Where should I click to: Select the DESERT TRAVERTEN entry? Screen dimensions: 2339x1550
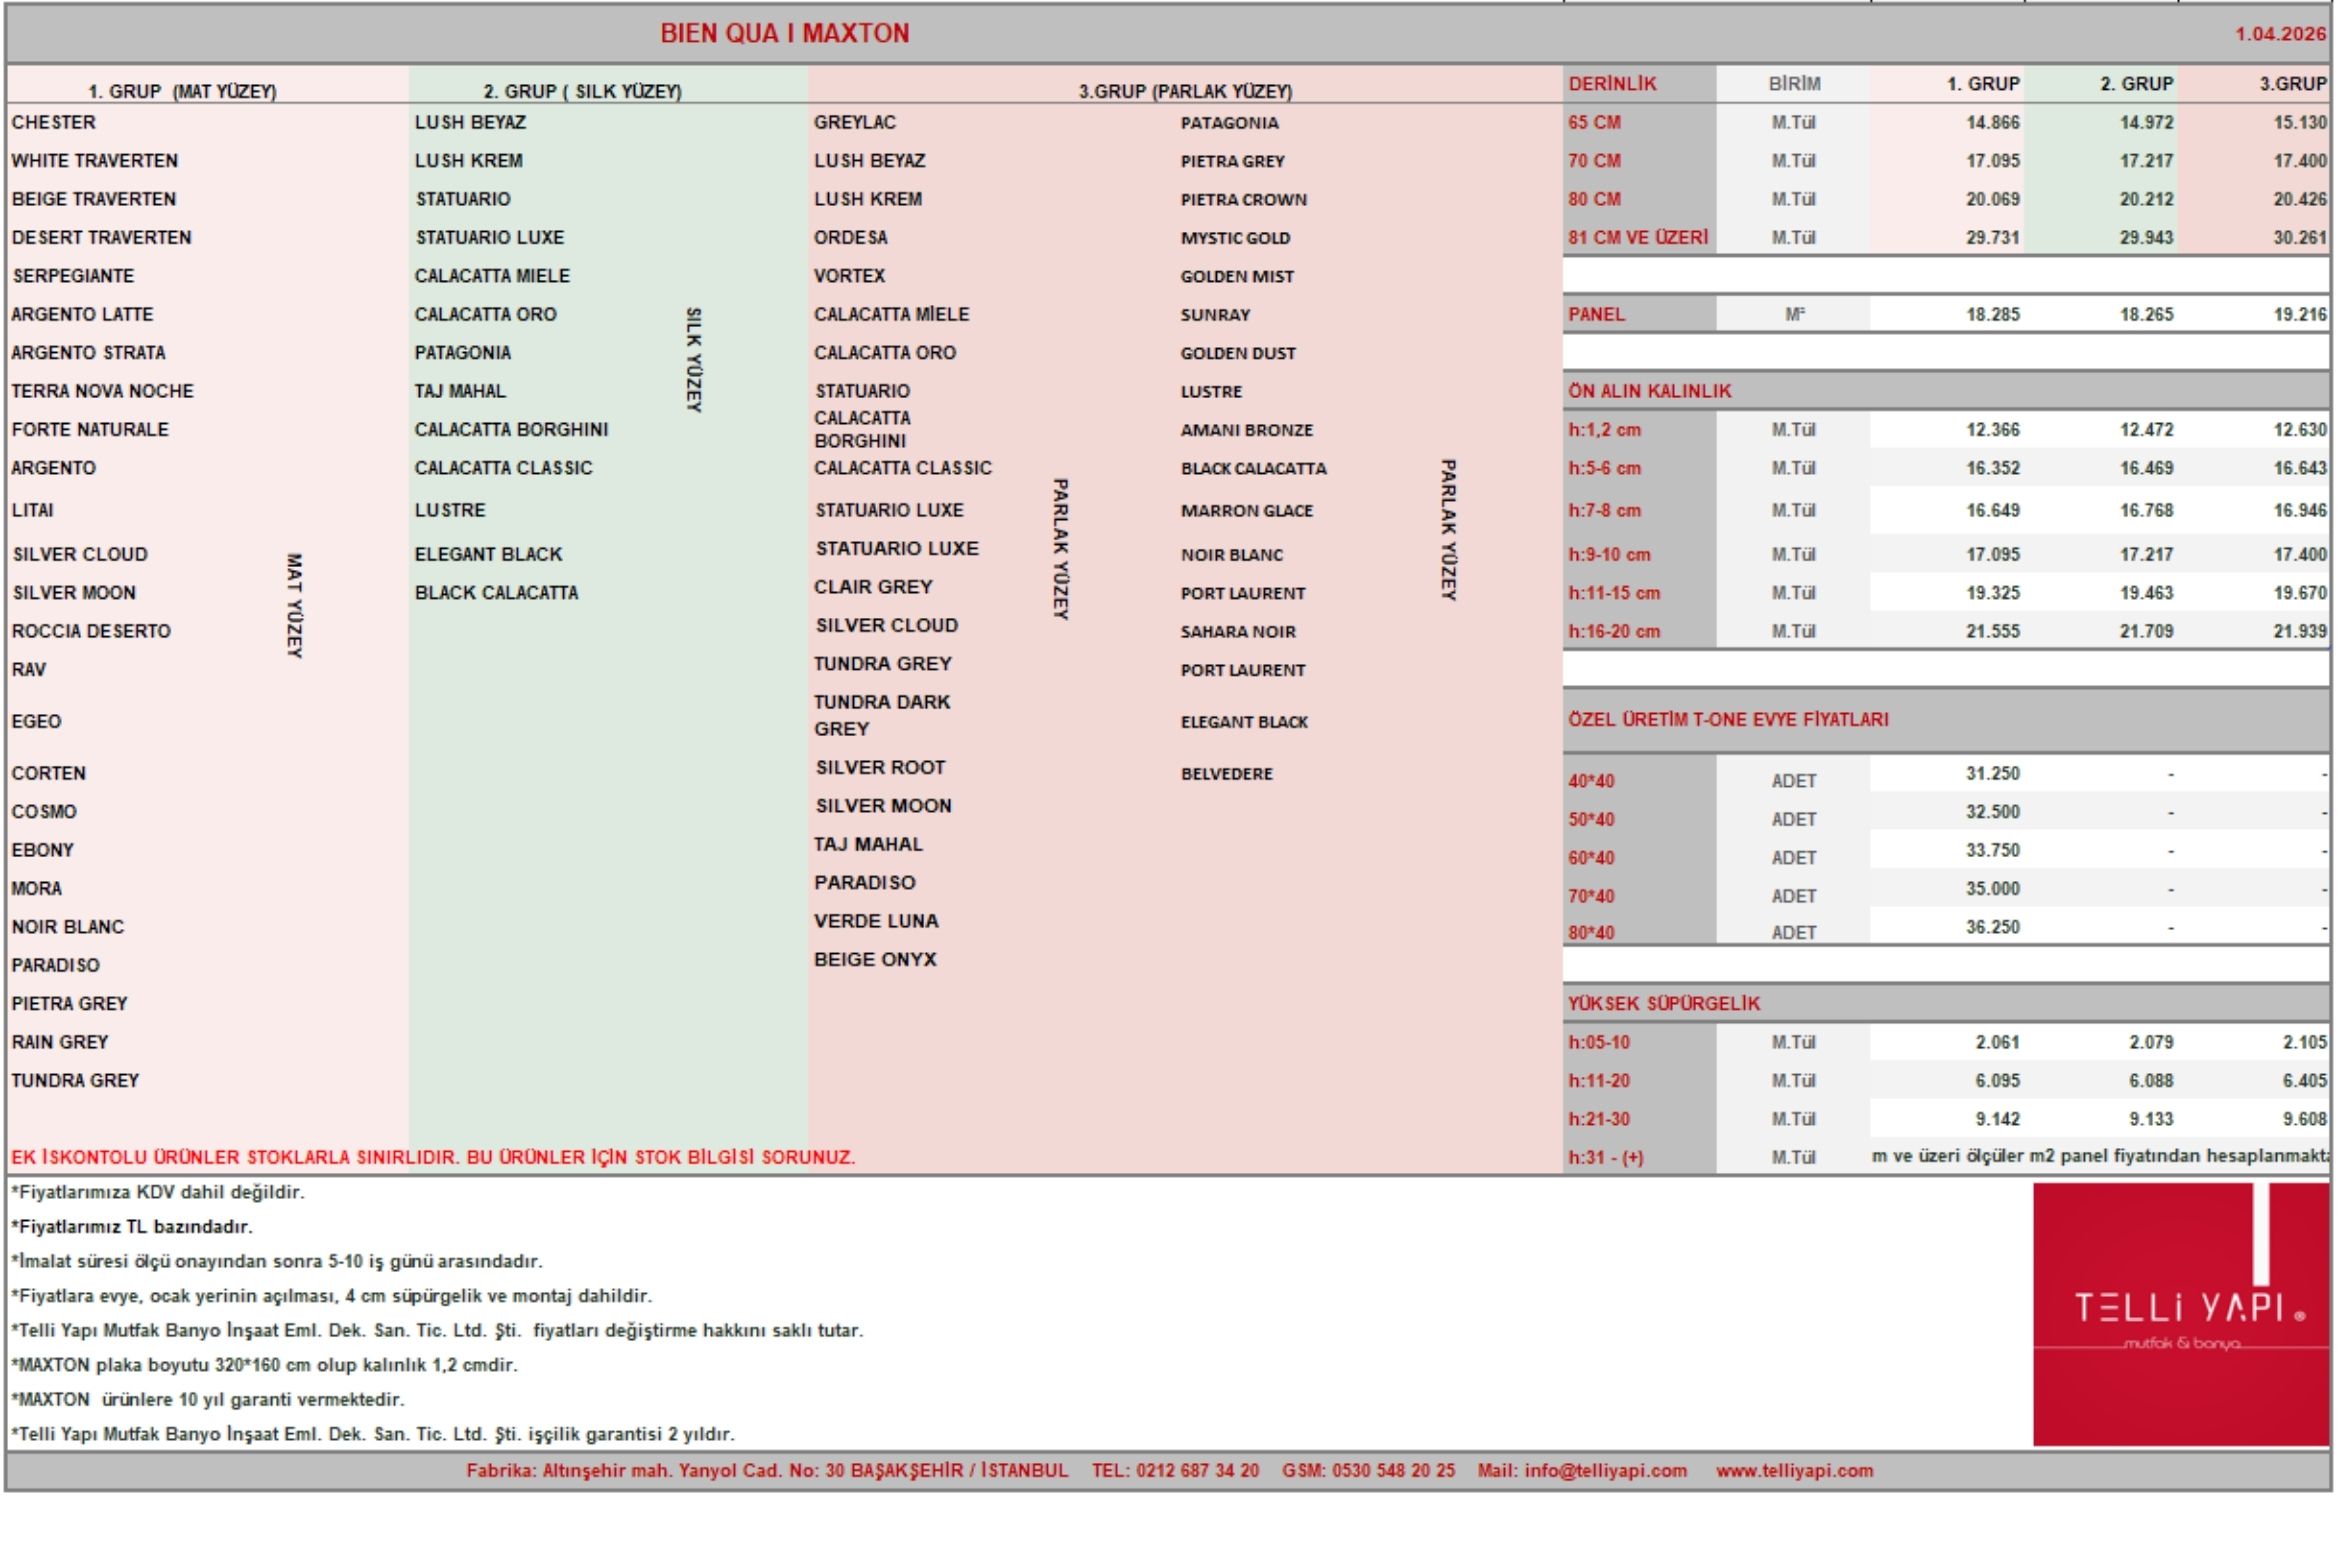[101, 237]
